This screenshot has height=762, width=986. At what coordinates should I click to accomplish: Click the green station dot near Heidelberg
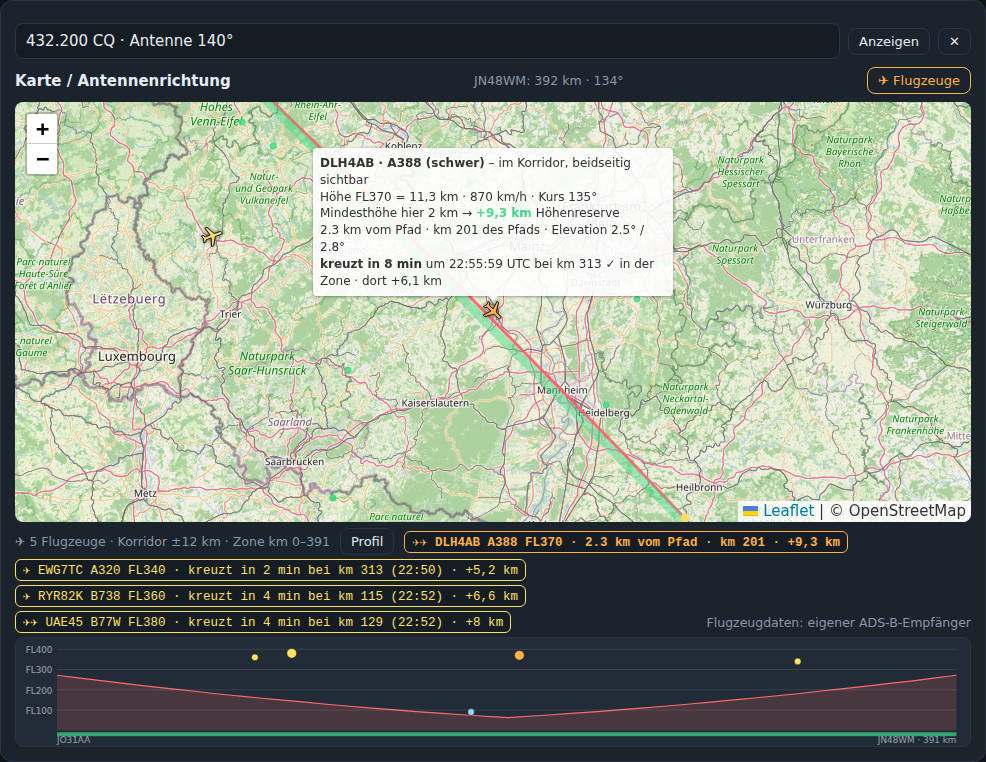pyautogui.click(x=606, y=405)
